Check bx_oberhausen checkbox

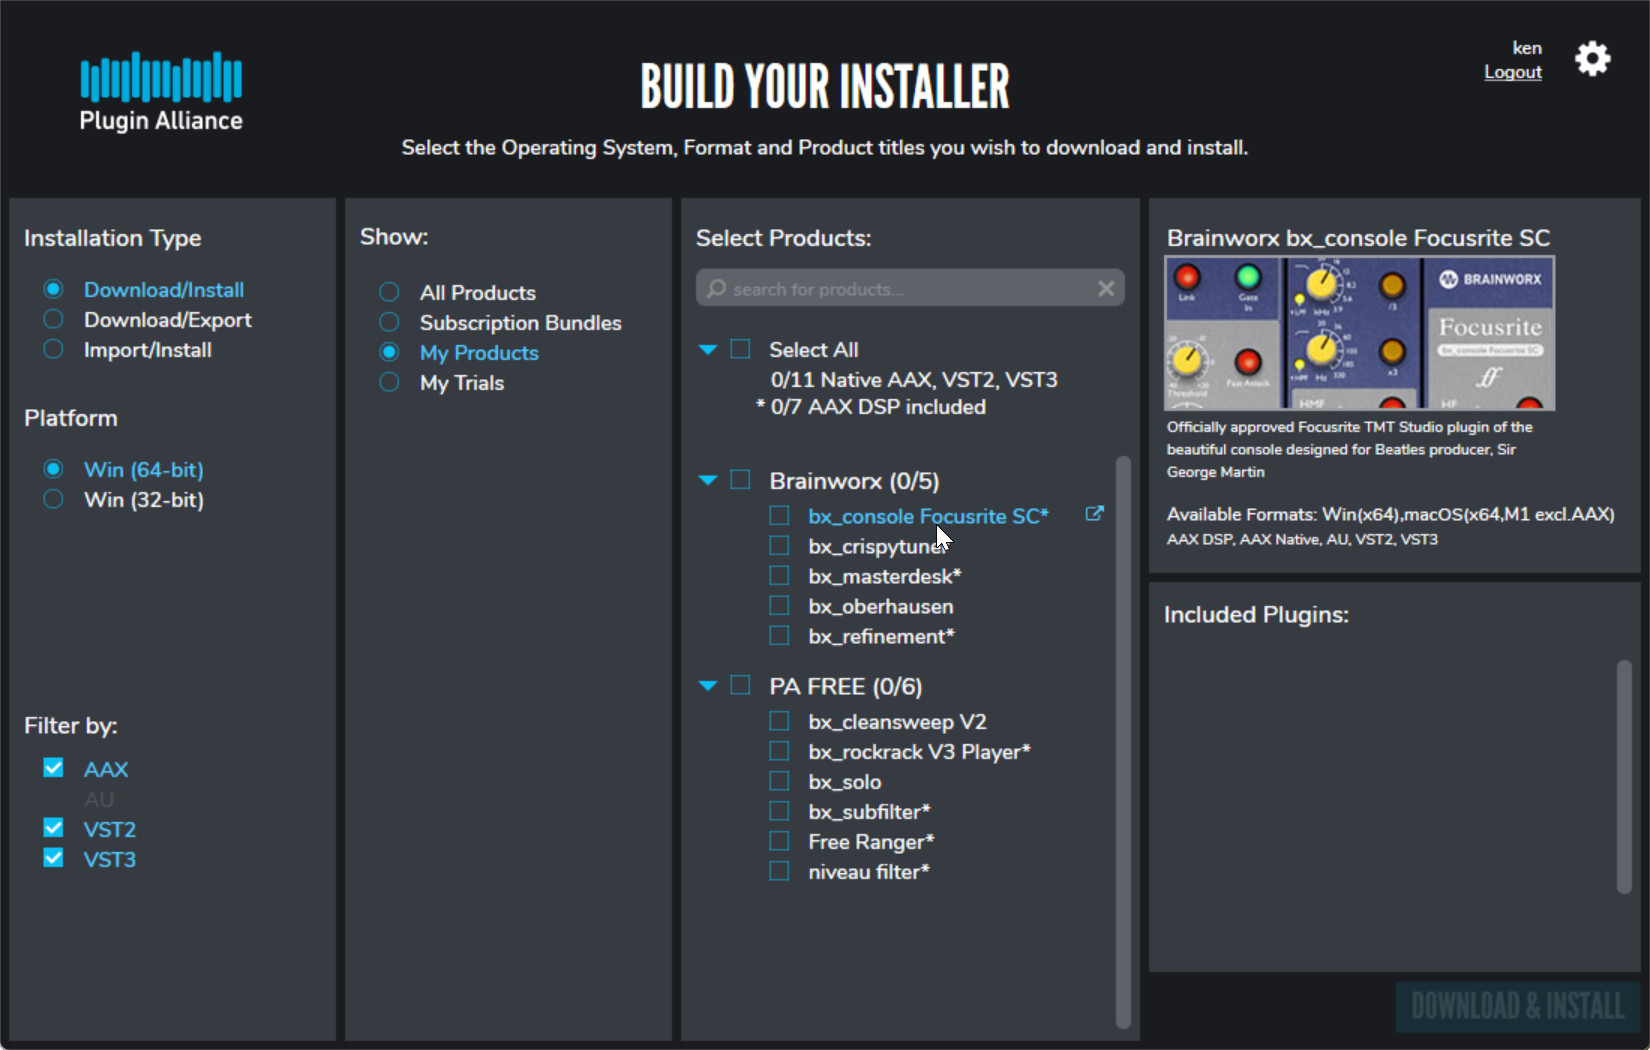click(780, 605)
